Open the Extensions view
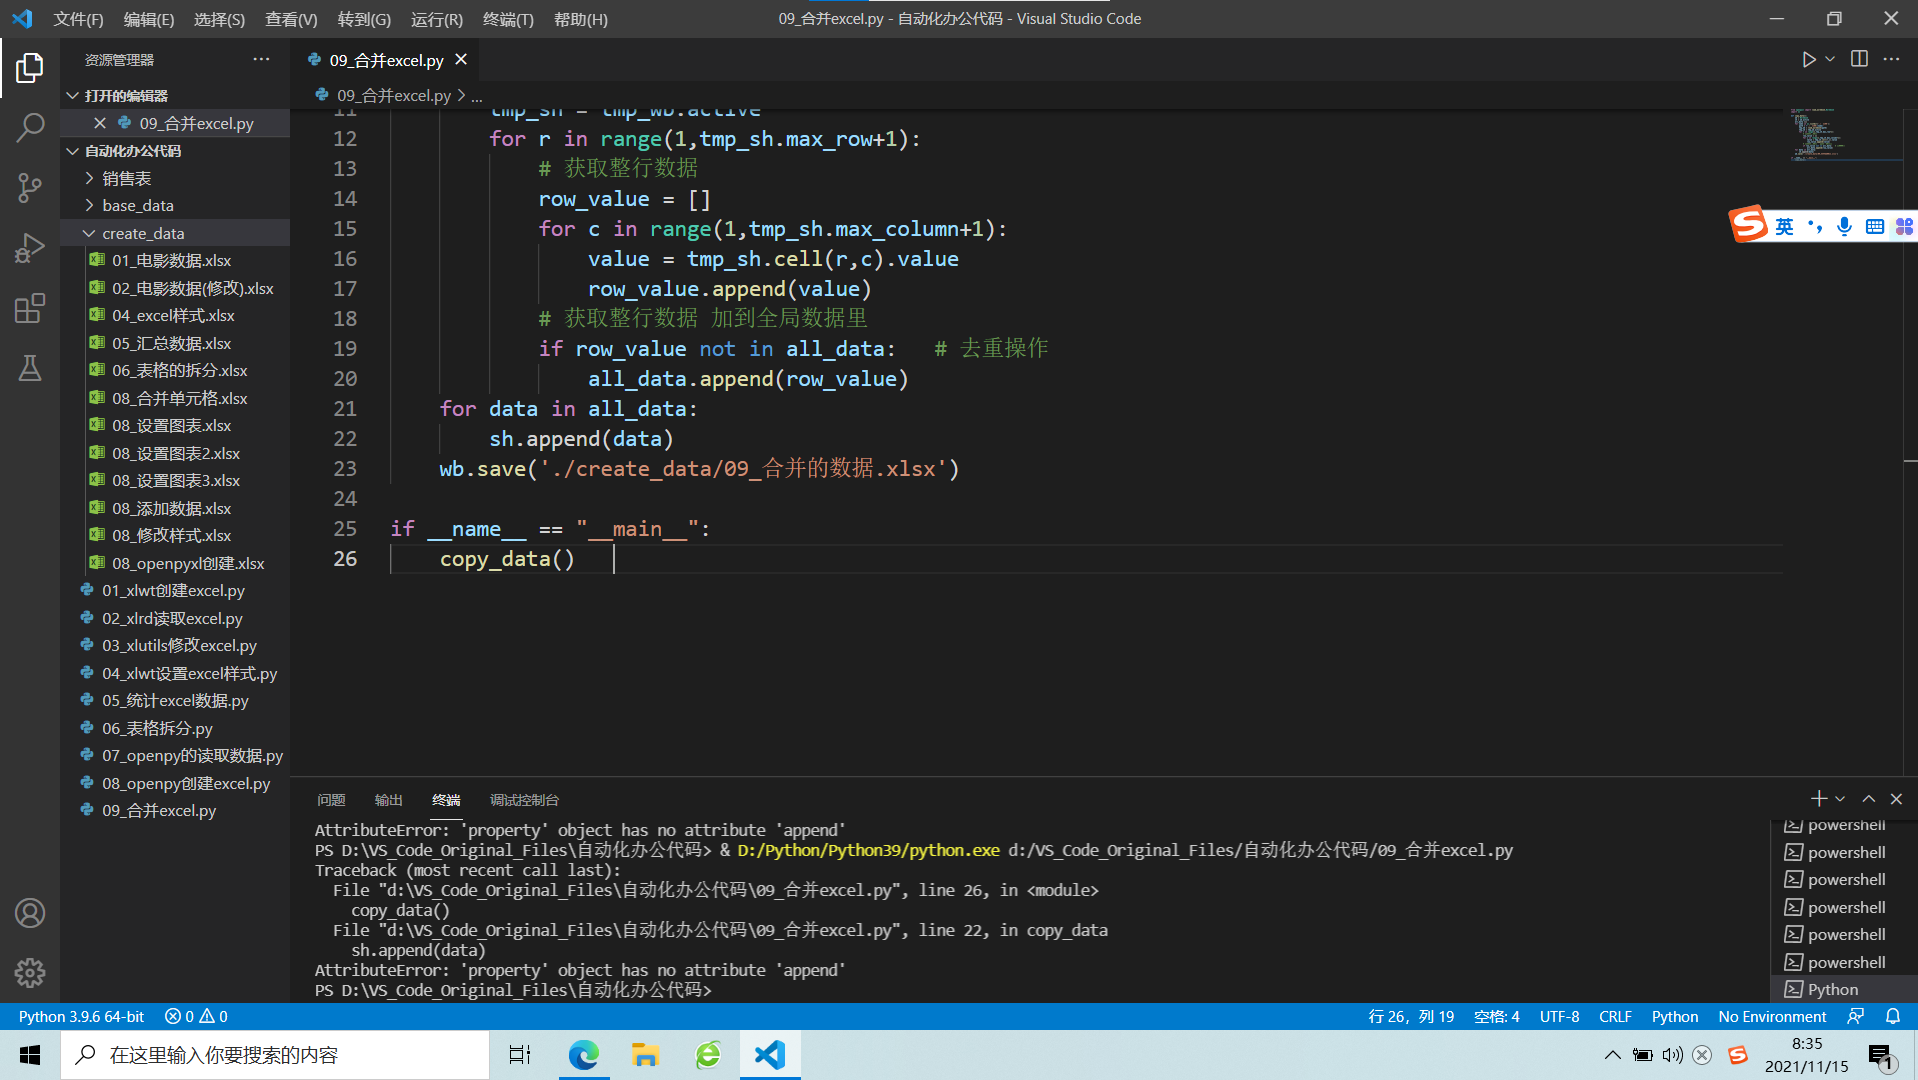This screenshot has height=1080, width=1918. click(x=30, y=308)
